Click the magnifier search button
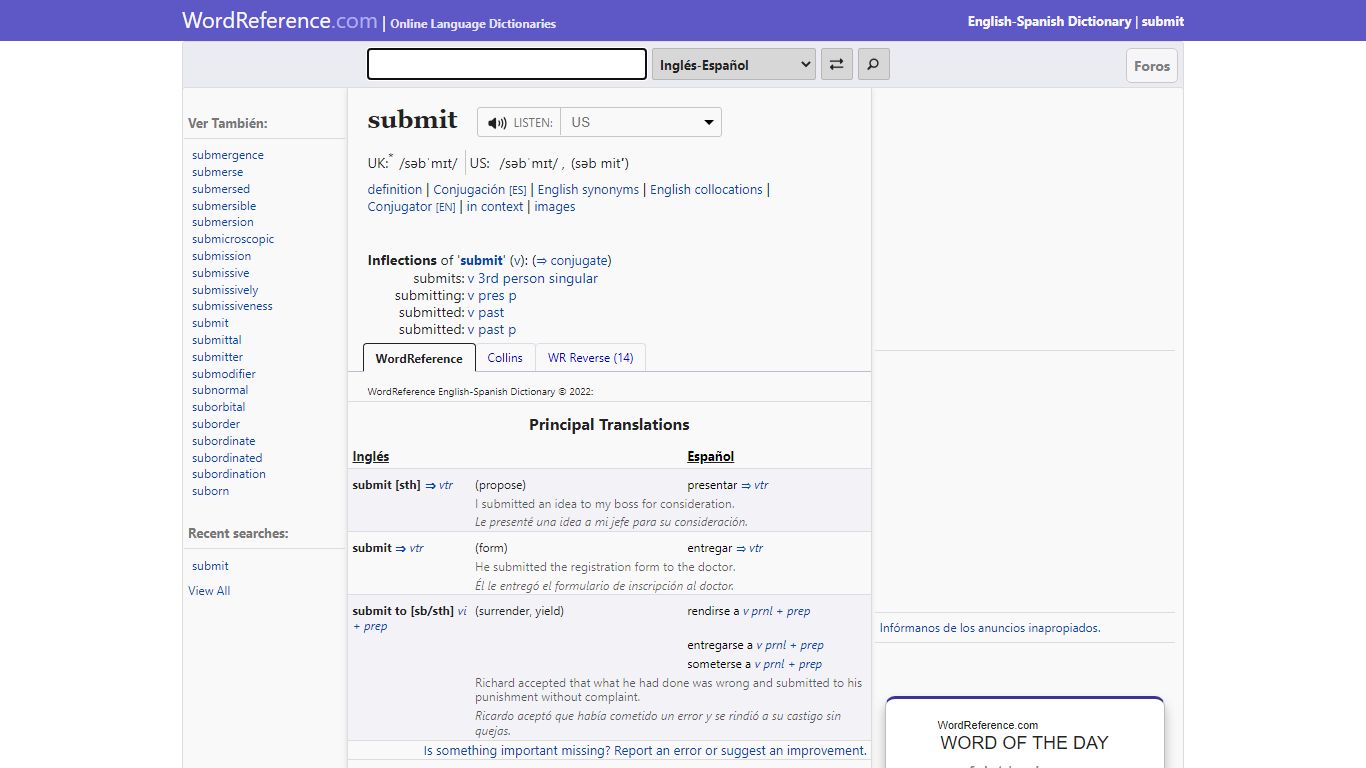 coord(873,65)
